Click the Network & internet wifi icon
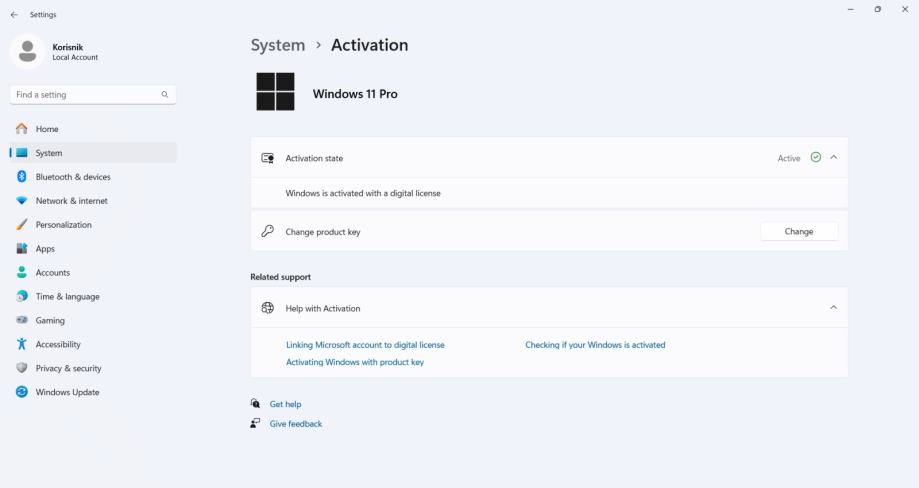This screenshot has width=919, height=488. coord(22,201)
